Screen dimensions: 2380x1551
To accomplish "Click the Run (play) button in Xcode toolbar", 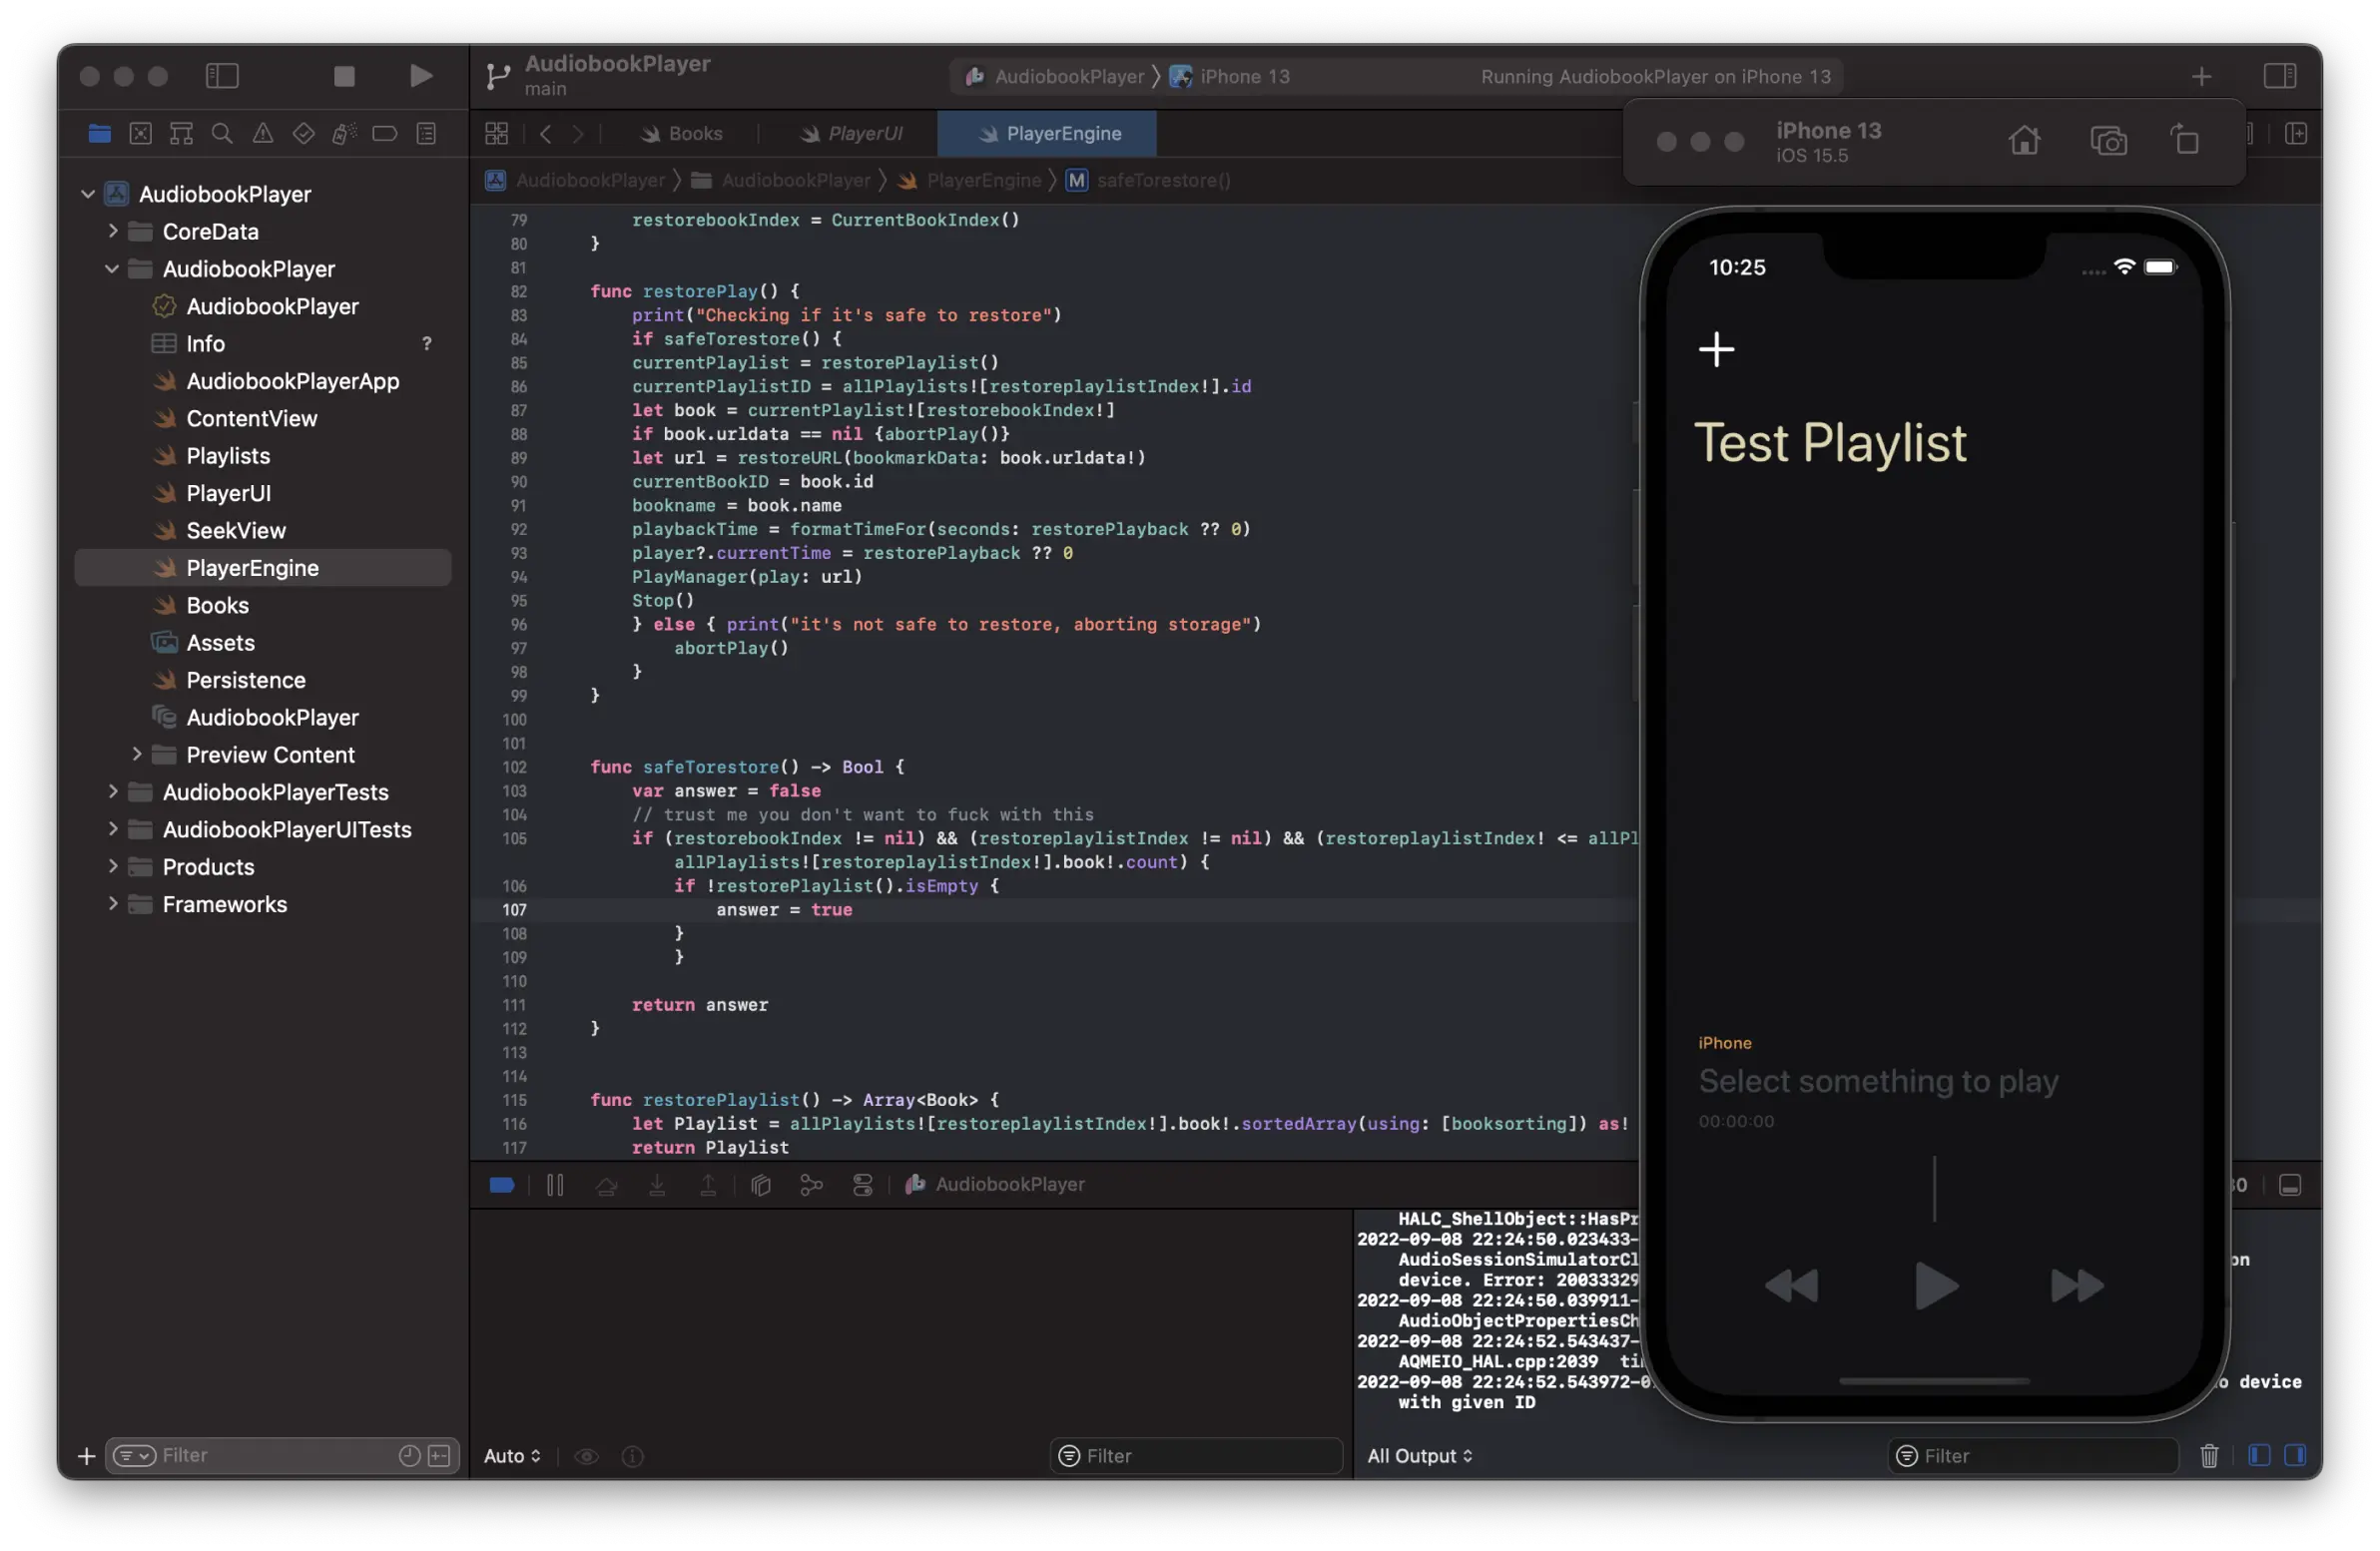I will [x=421, y=76].
